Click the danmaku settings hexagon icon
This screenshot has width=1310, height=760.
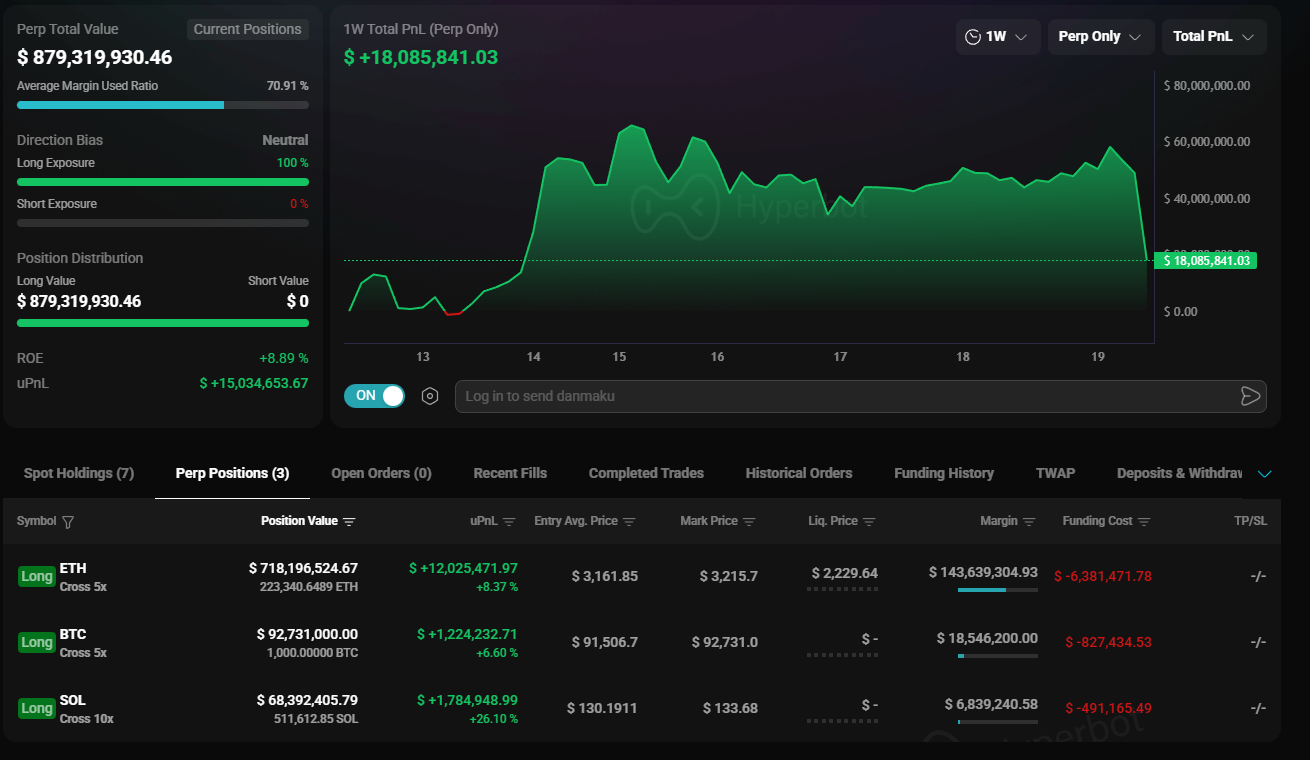tap(430, 396)
